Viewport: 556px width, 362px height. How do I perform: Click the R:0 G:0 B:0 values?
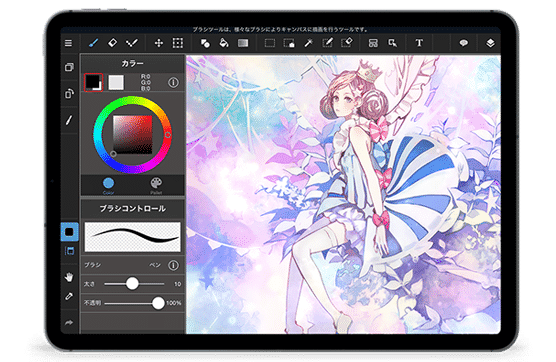pyautogui.click(x=145, y=82)
